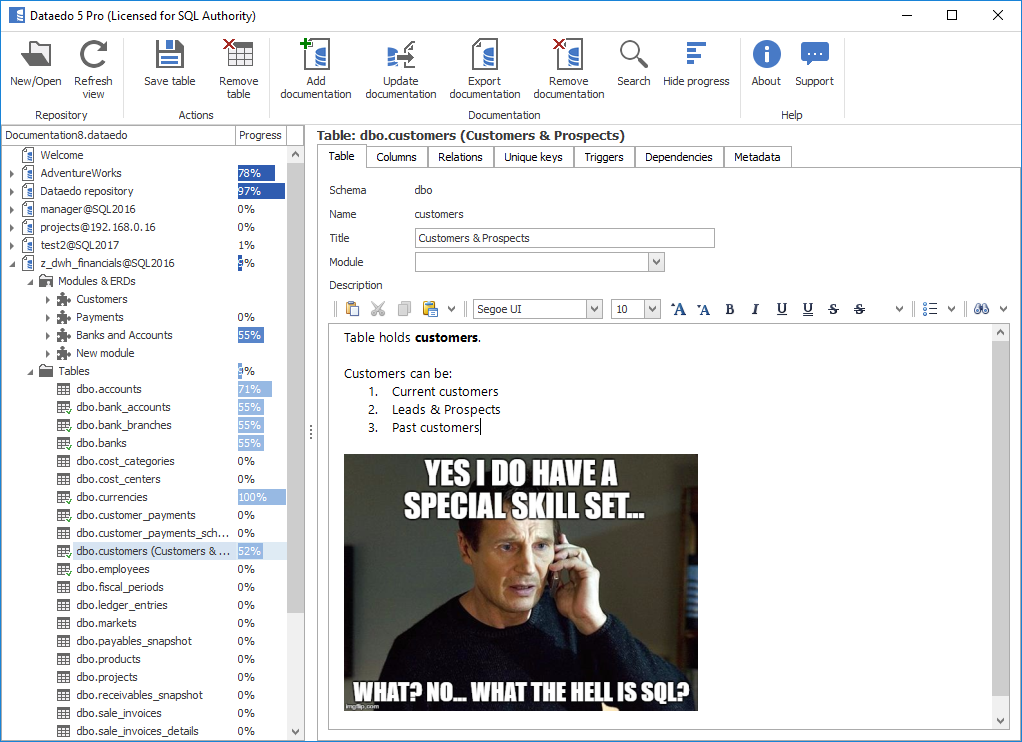Click the tree panel scroll down arrow

click(295, 732)
